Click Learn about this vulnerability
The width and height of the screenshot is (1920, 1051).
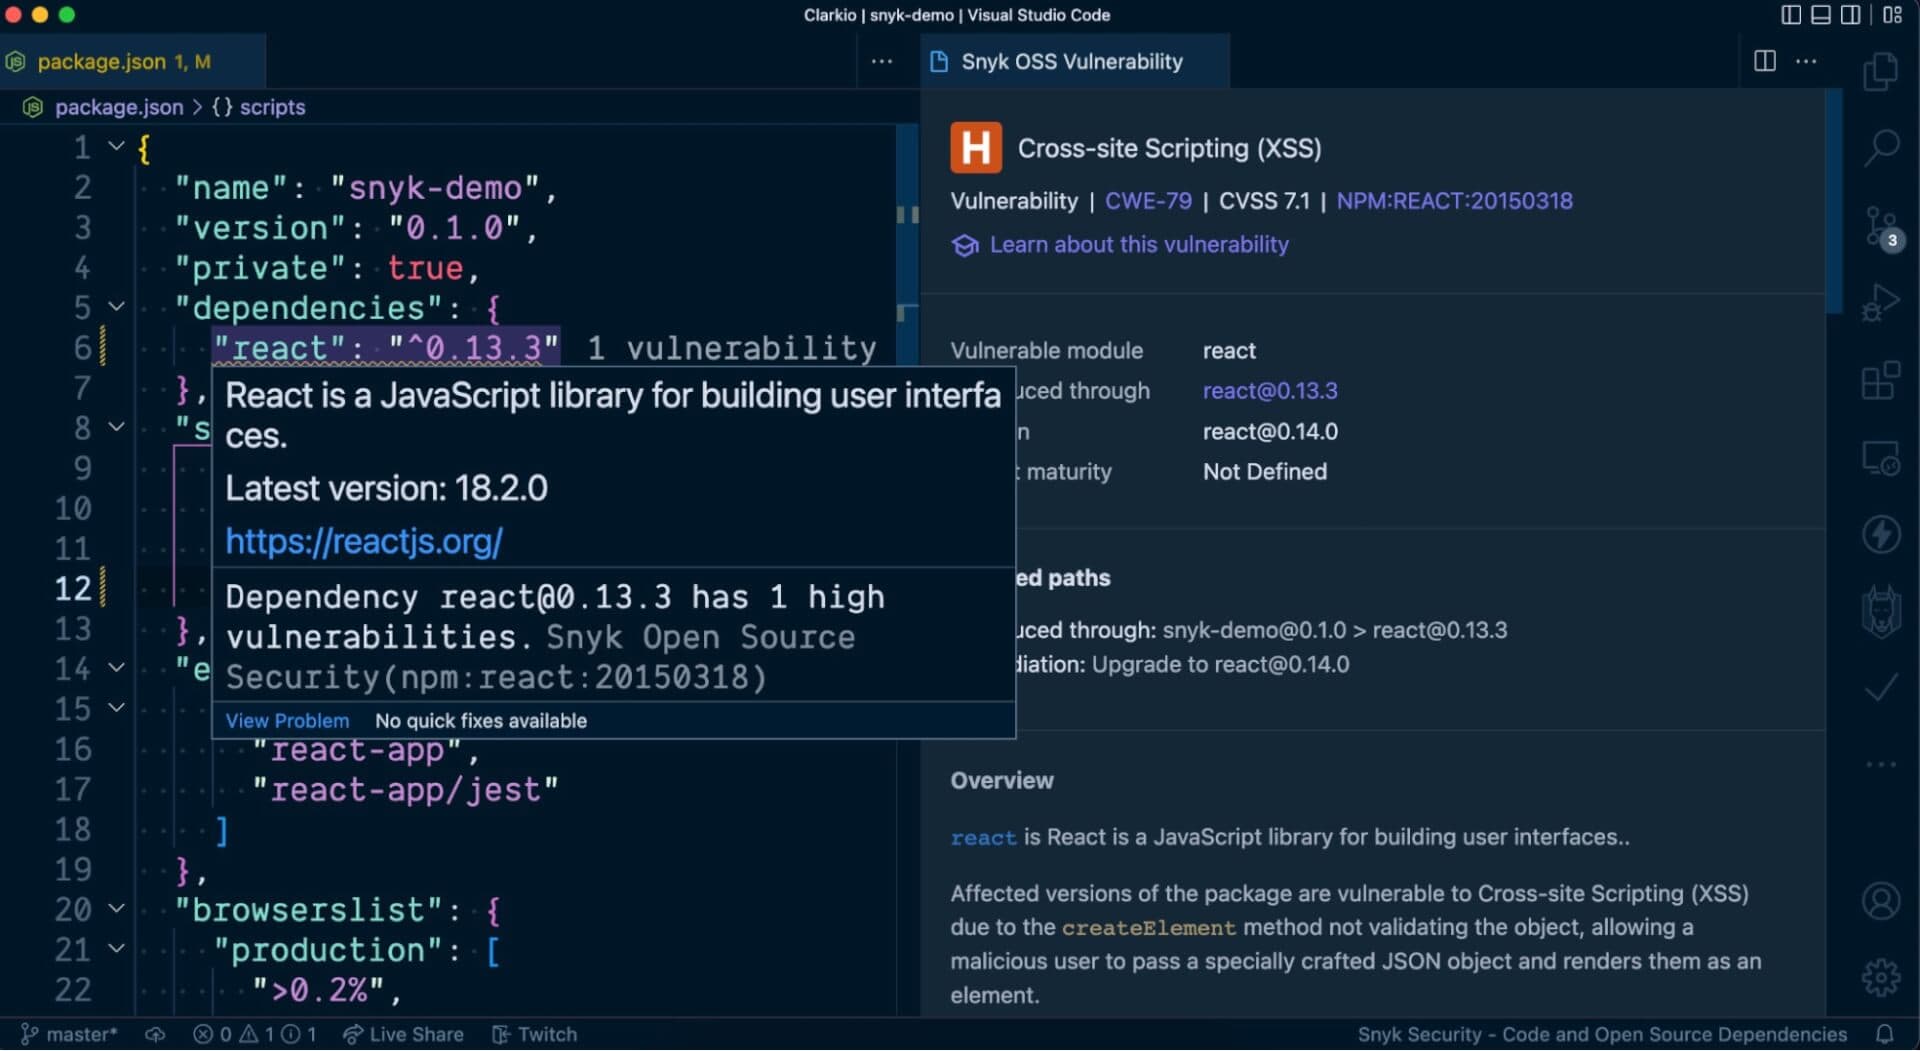pyautogui.click(x=1138, y=244)
